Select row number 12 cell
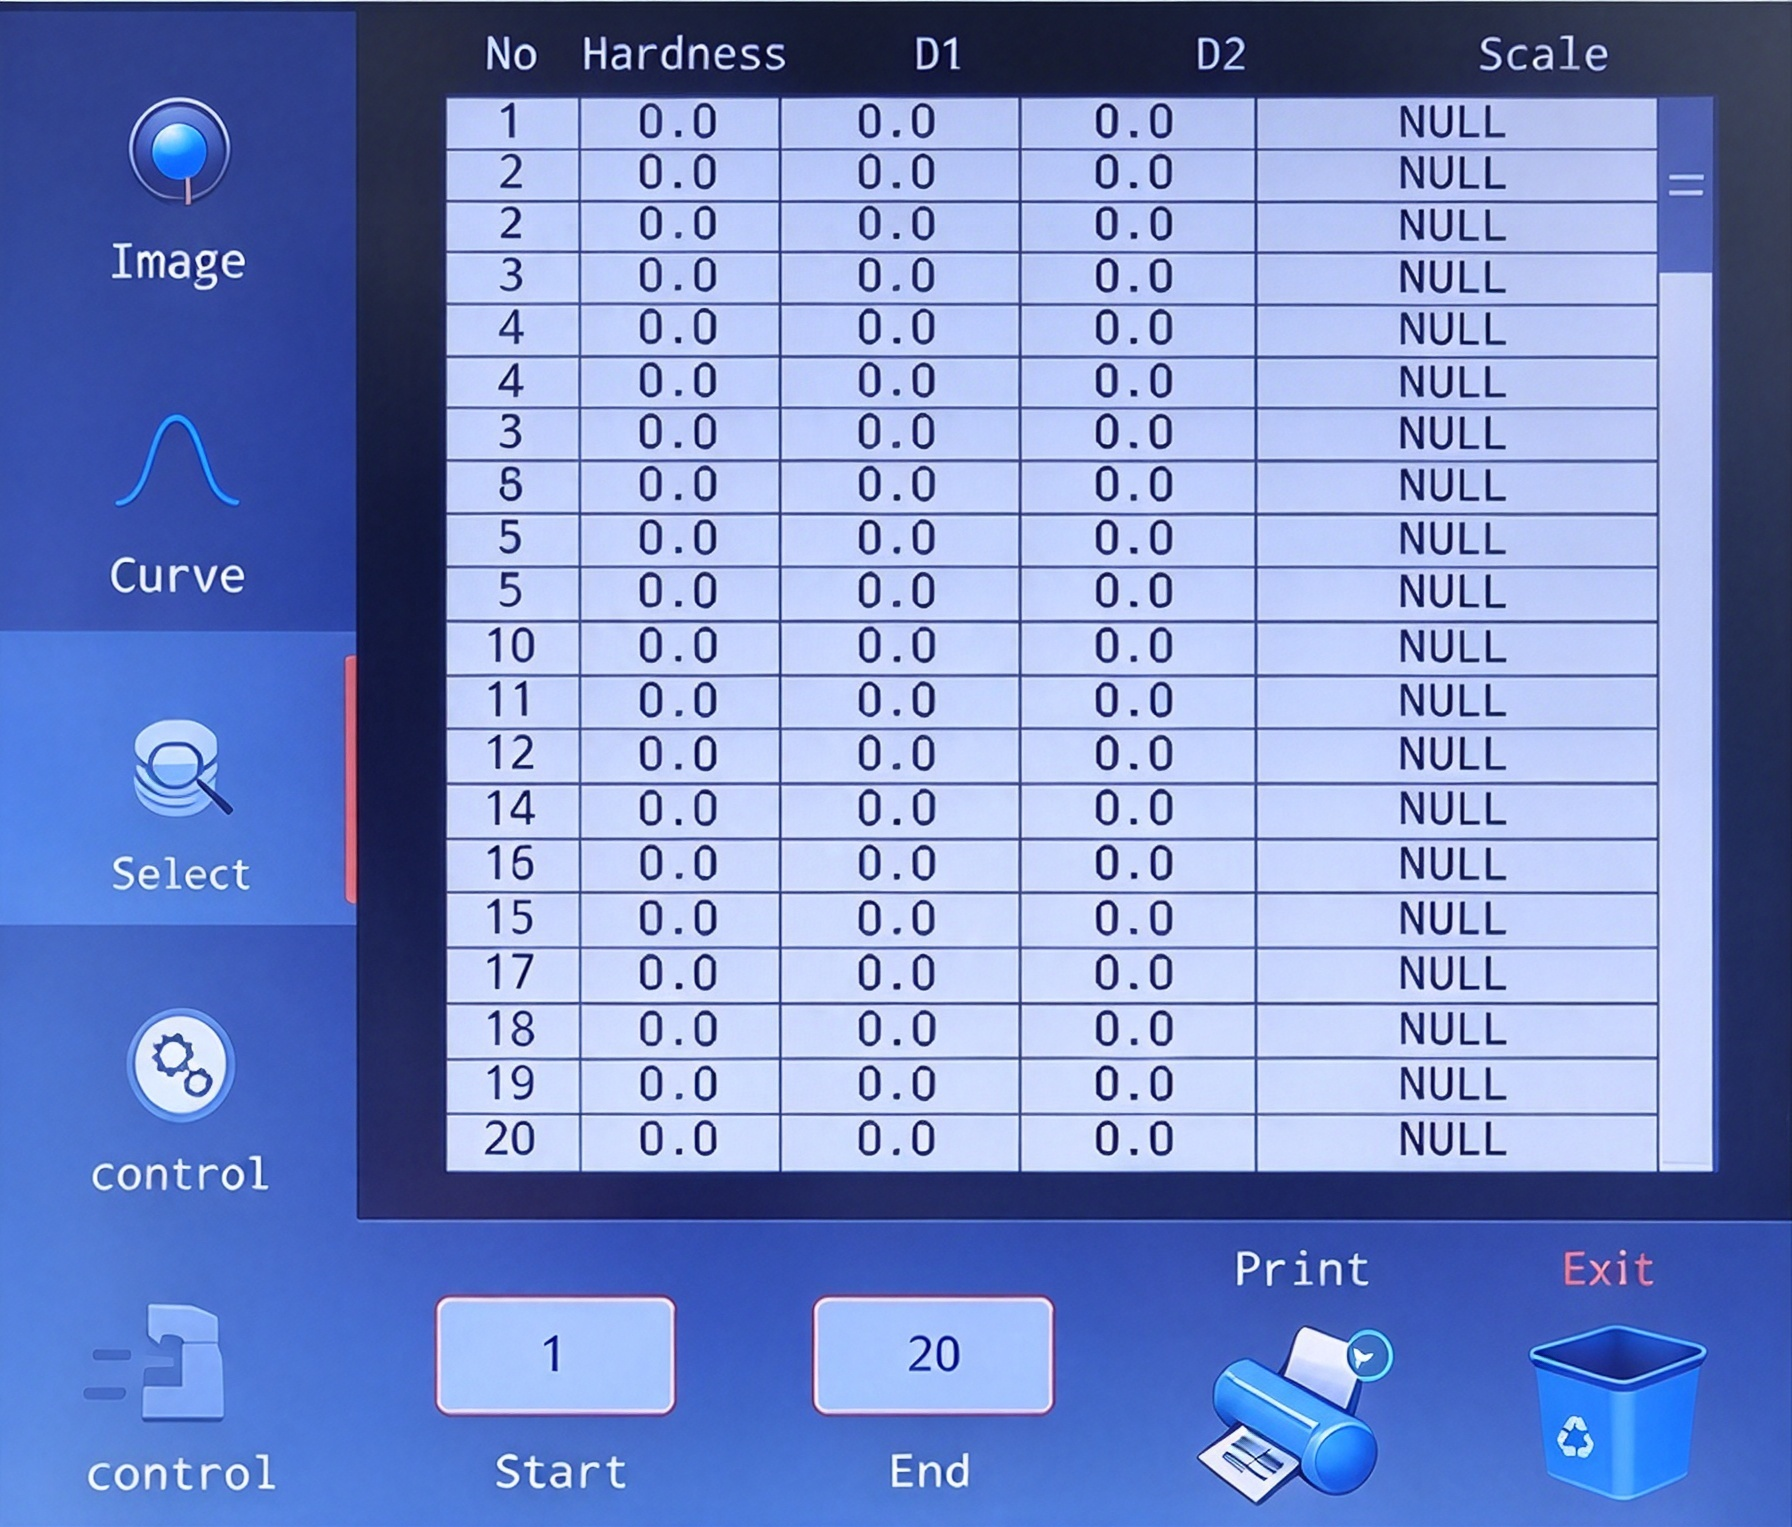This screenshot has height=1527, width=1792. [x=512, y=755]
